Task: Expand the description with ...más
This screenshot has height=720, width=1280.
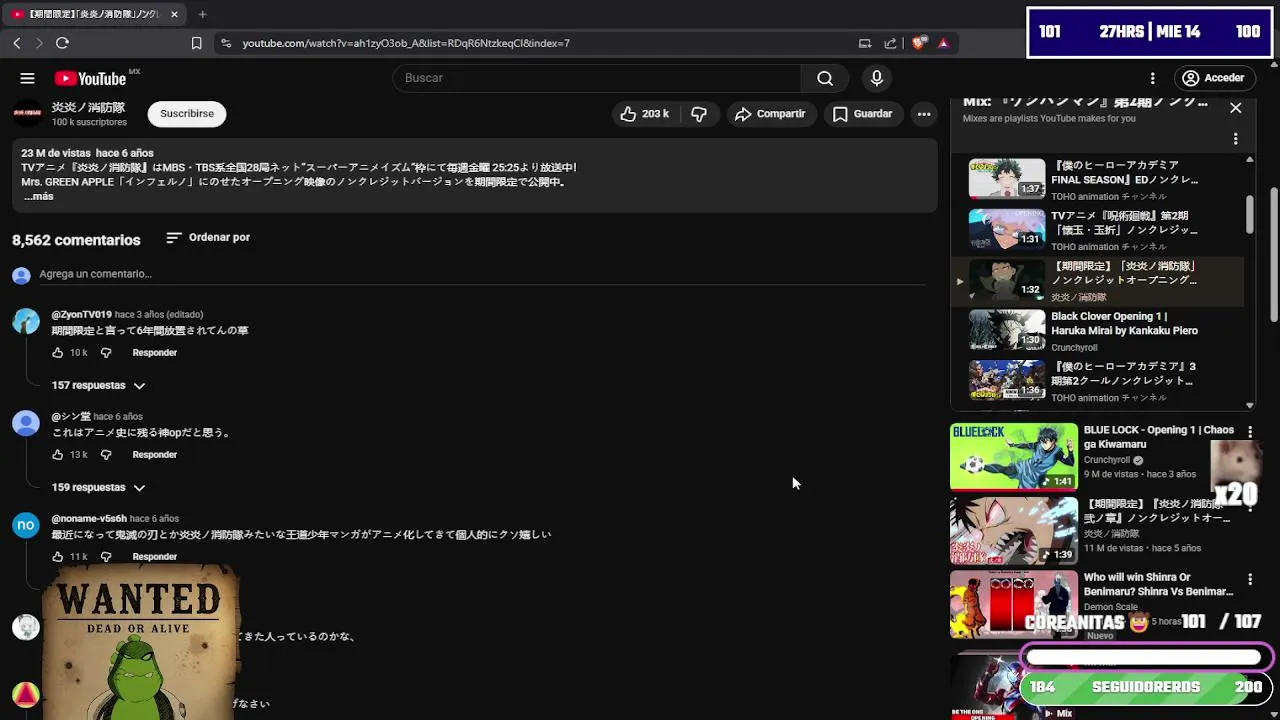Action: pos(39,197)
